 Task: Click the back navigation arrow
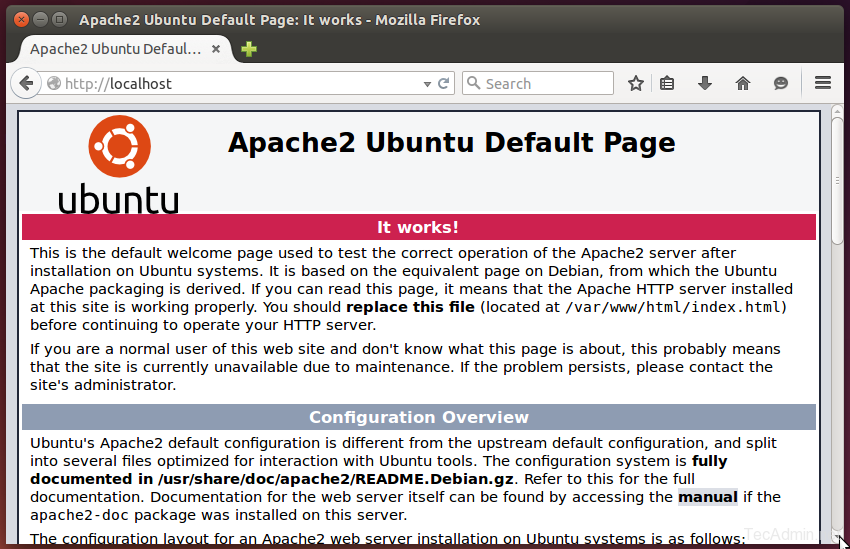click(x=26, y=84)
